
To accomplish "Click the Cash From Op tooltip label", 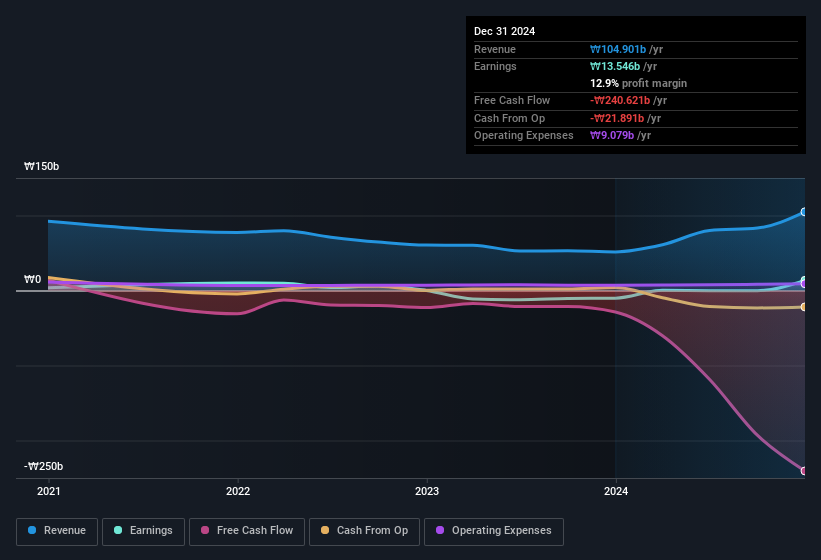I will (509, 118).
